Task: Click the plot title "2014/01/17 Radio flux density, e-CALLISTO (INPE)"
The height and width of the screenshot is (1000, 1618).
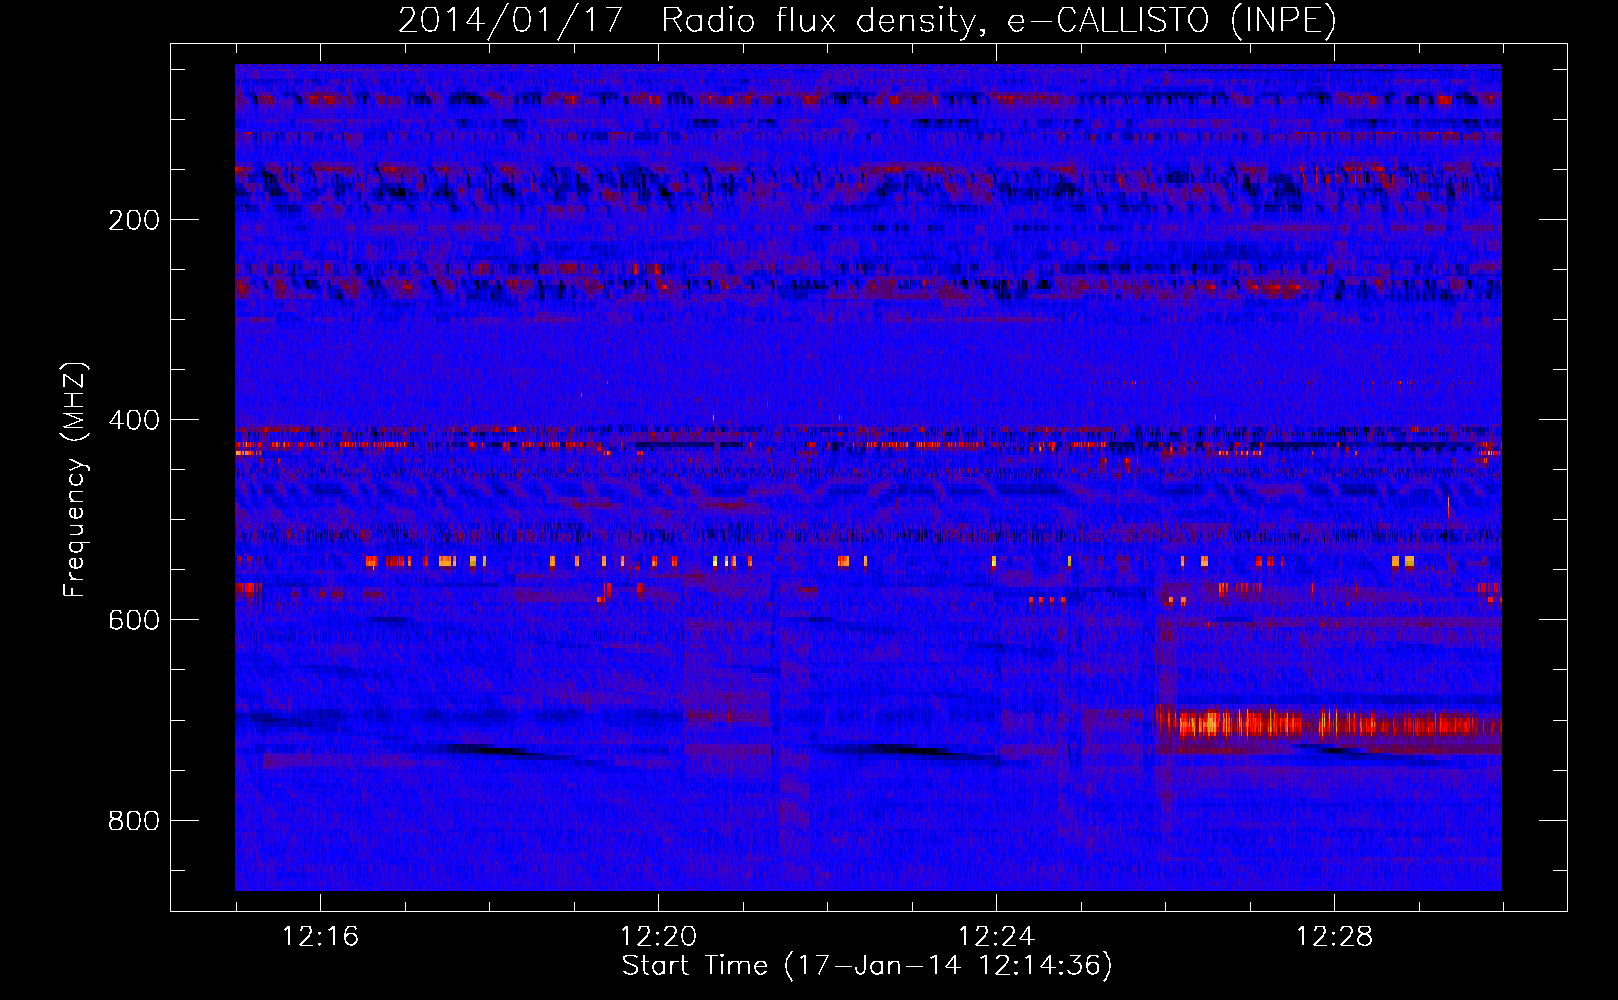Action: coord(867,20)
